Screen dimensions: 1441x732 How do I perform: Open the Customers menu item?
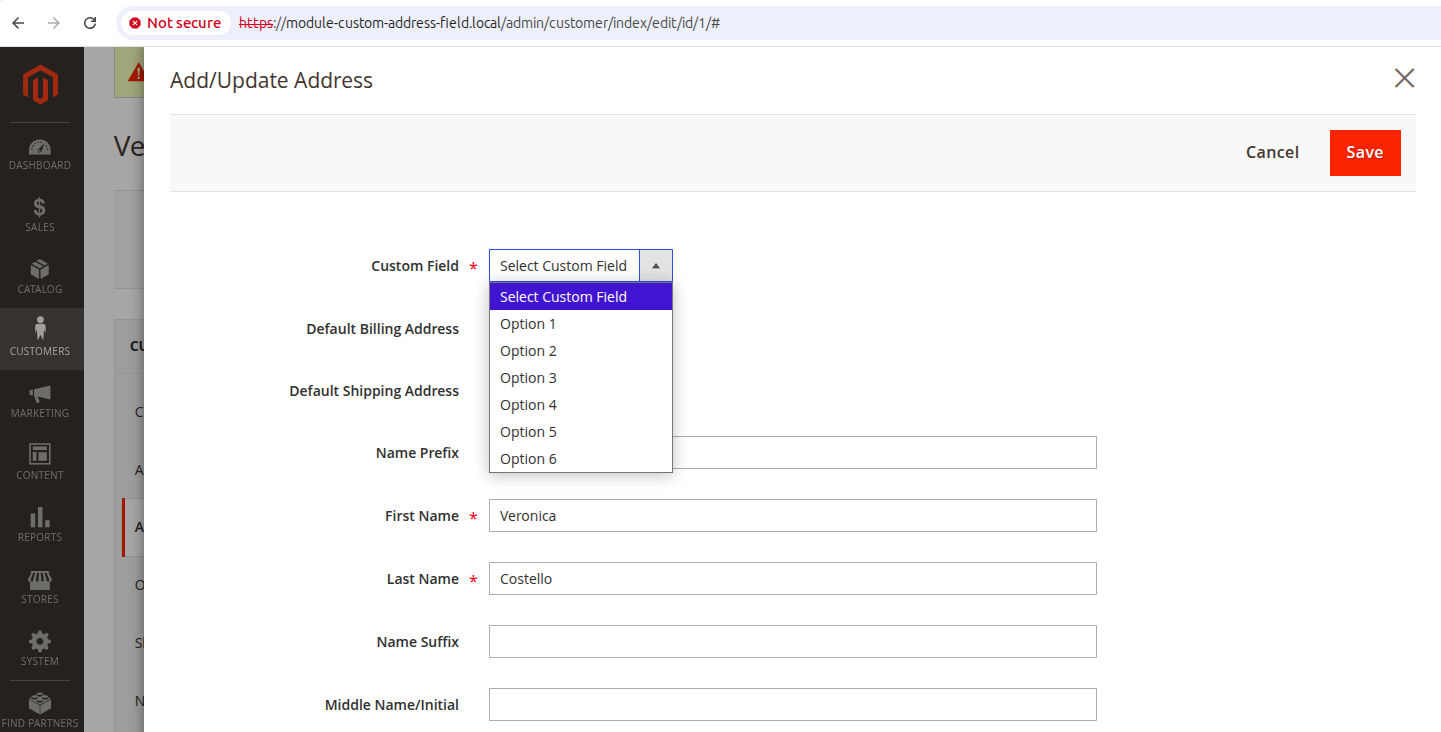(x=40, y=339)
